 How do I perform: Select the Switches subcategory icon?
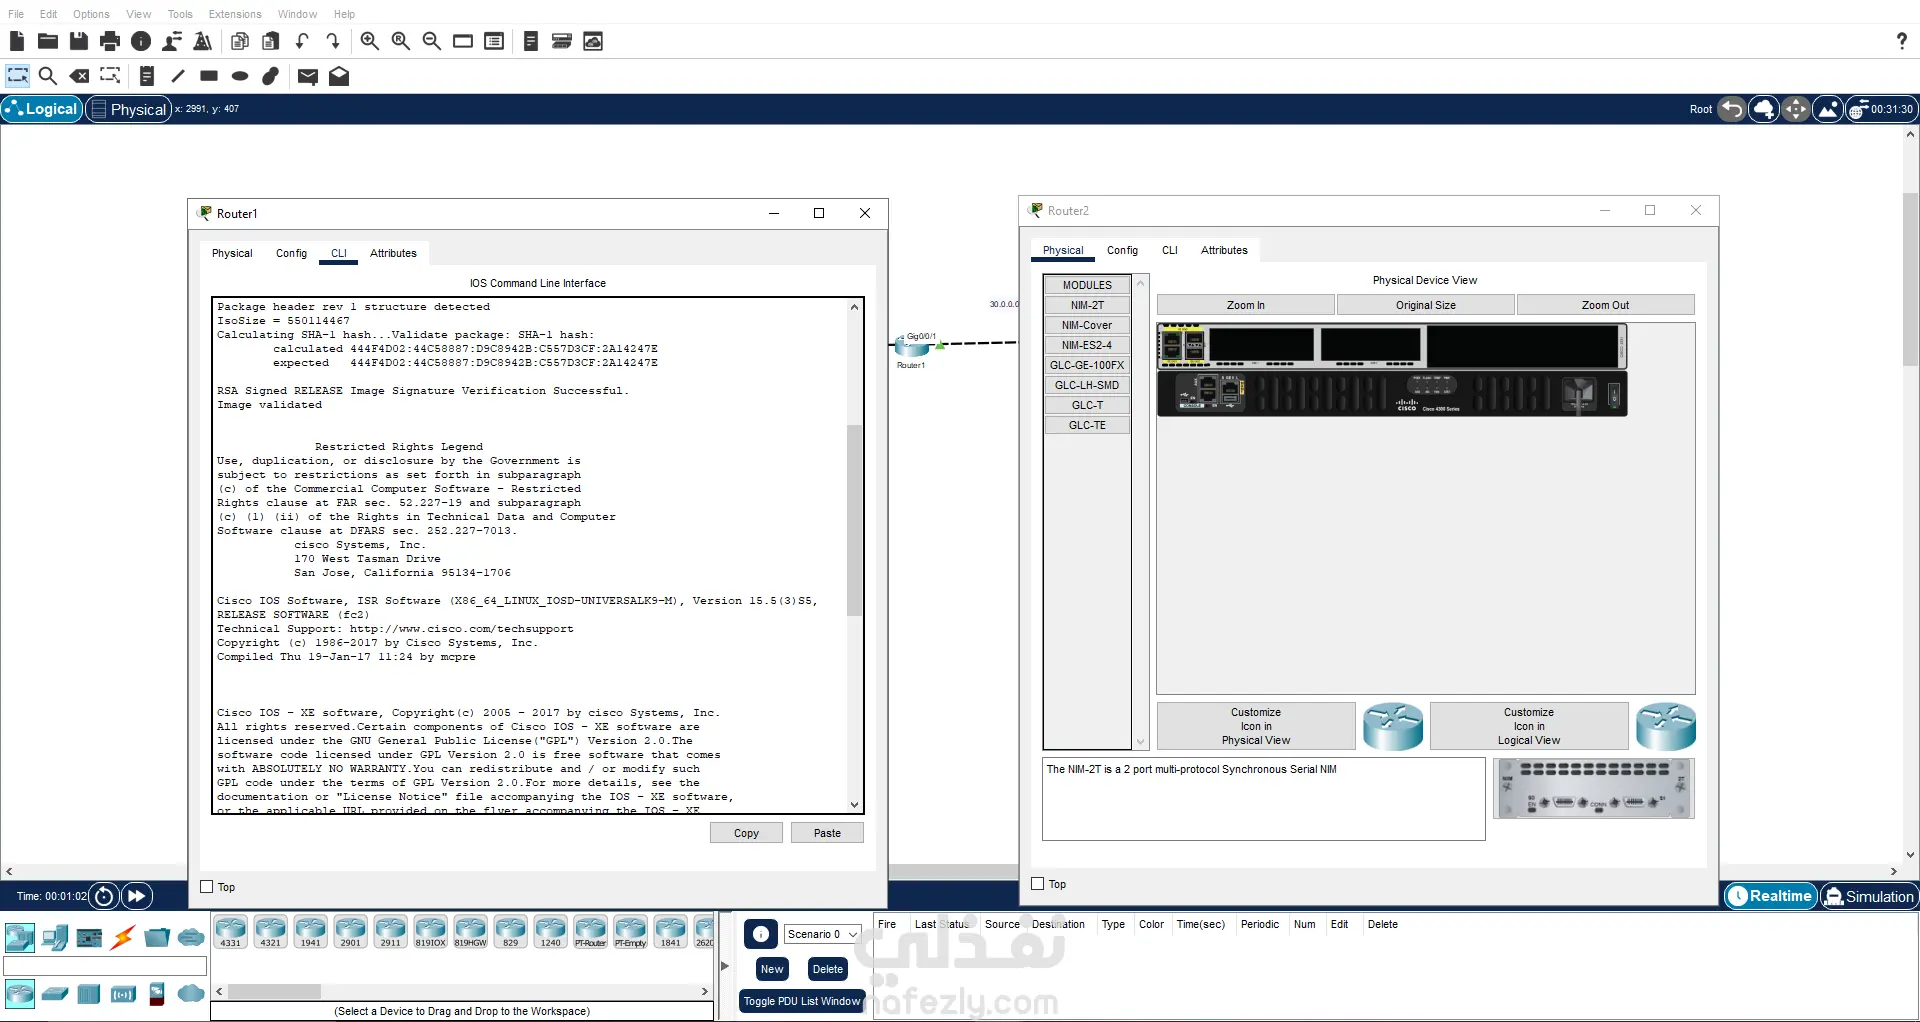[55, 994]
